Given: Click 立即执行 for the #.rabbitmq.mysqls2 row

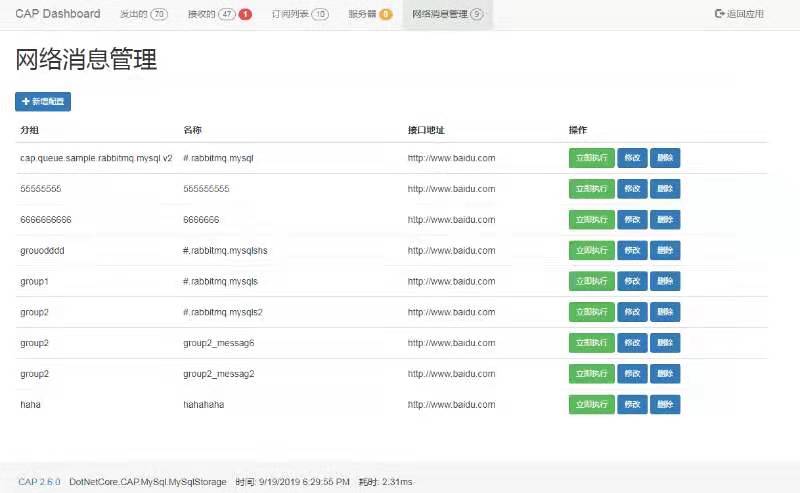Looking at the screenshot, I should 591,312.
